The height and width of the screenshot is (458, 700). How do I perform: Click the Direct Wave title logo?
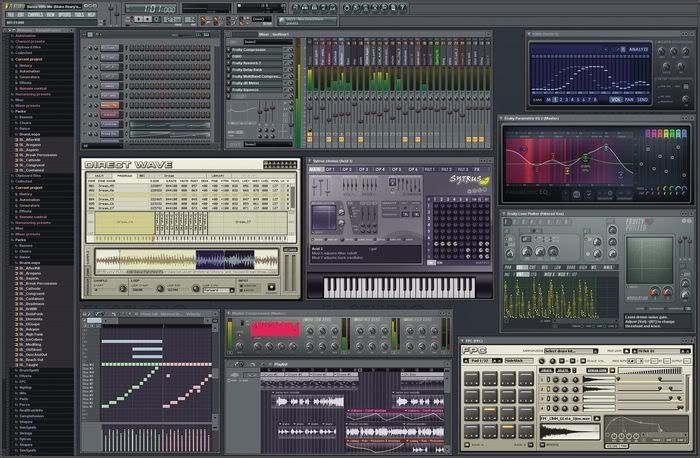pyautogui.click(x=129, y=165)
